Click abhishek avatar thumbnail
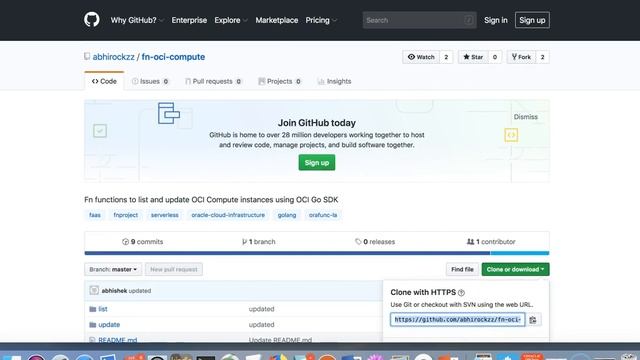Viewport: 640px width, 360px height. click(x=94, y=290)
